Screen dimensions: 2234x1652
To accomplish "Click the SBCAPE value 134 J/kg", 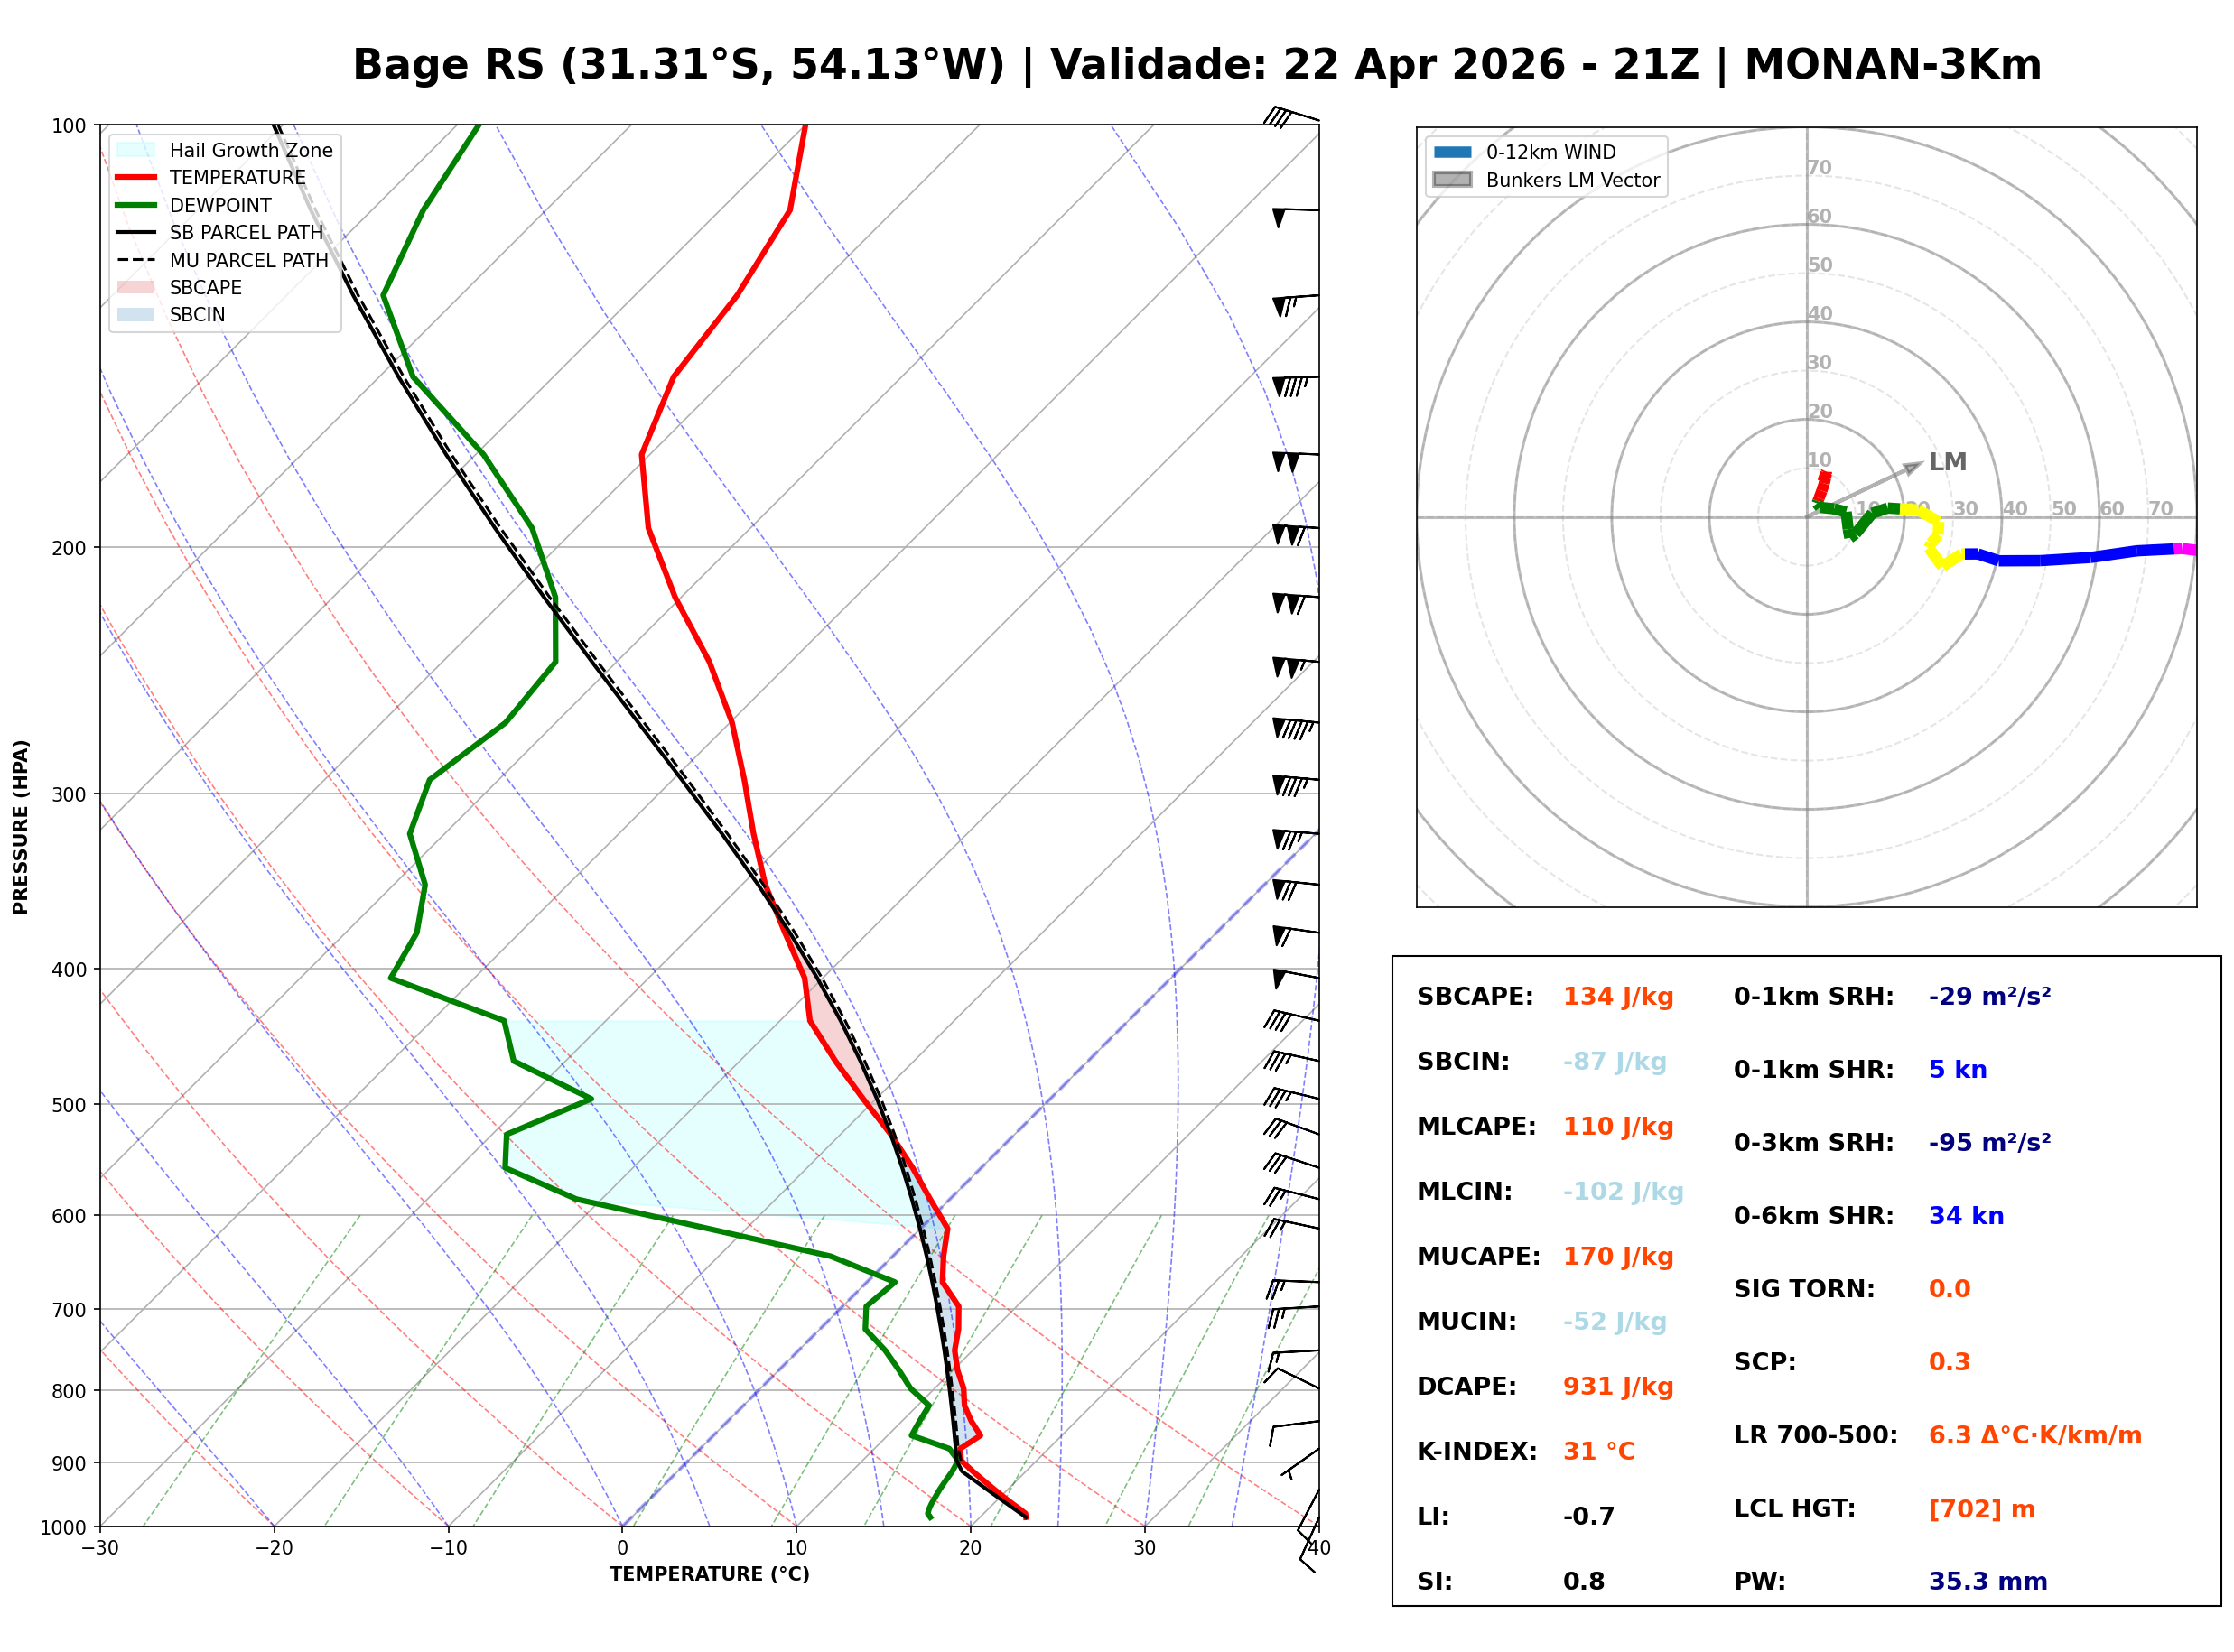I will tap(1619, 998).
